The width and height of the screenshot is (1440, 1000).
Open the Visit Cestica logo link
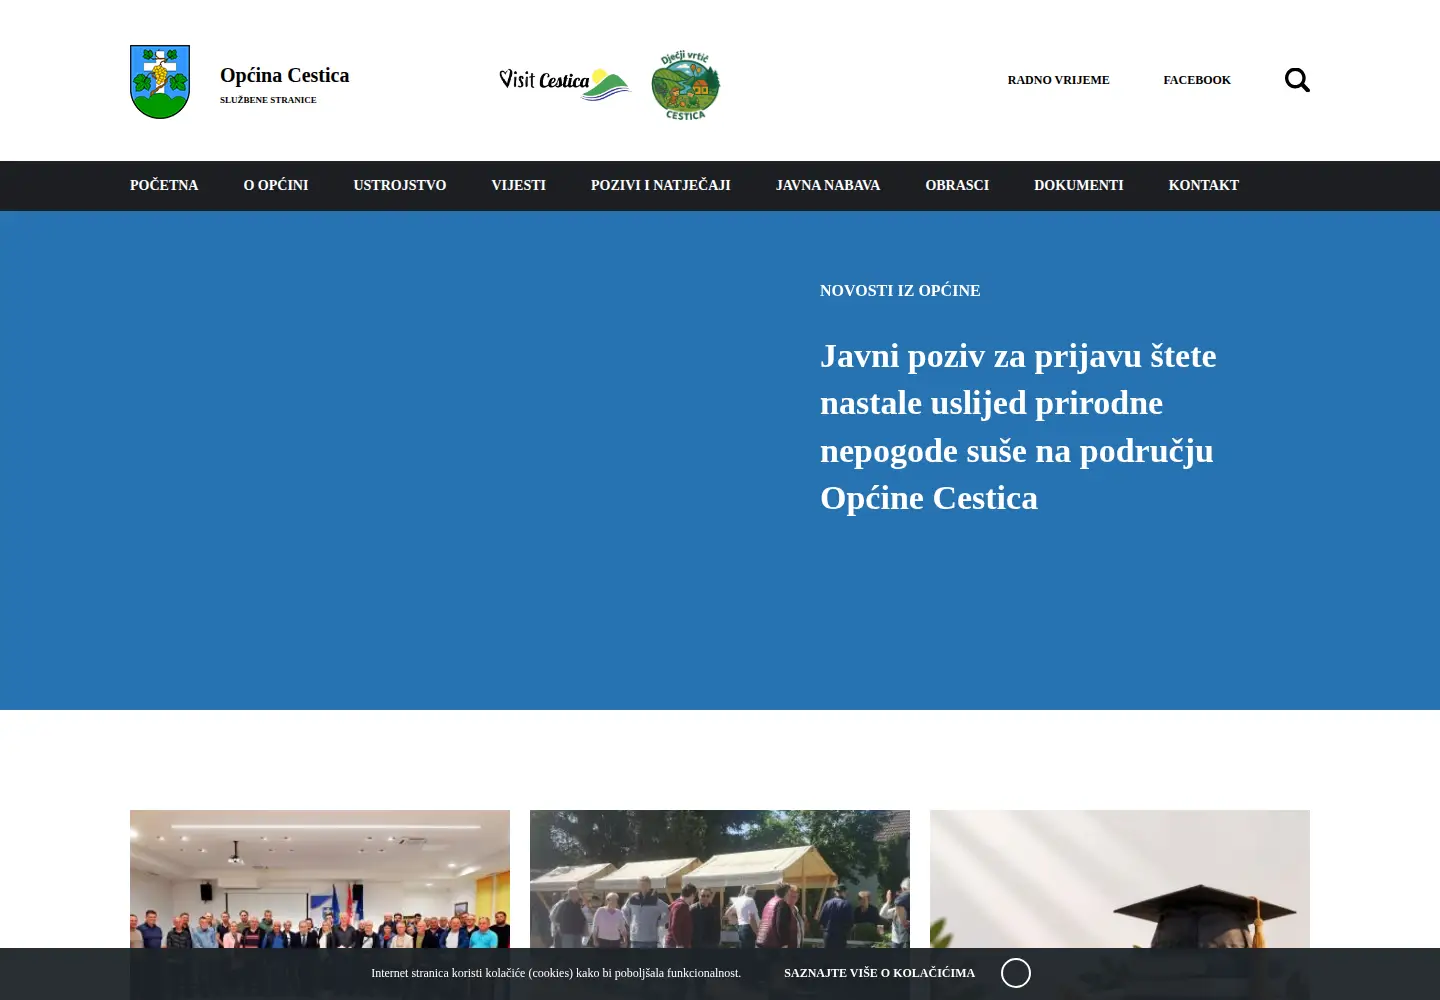click(565, 83)
